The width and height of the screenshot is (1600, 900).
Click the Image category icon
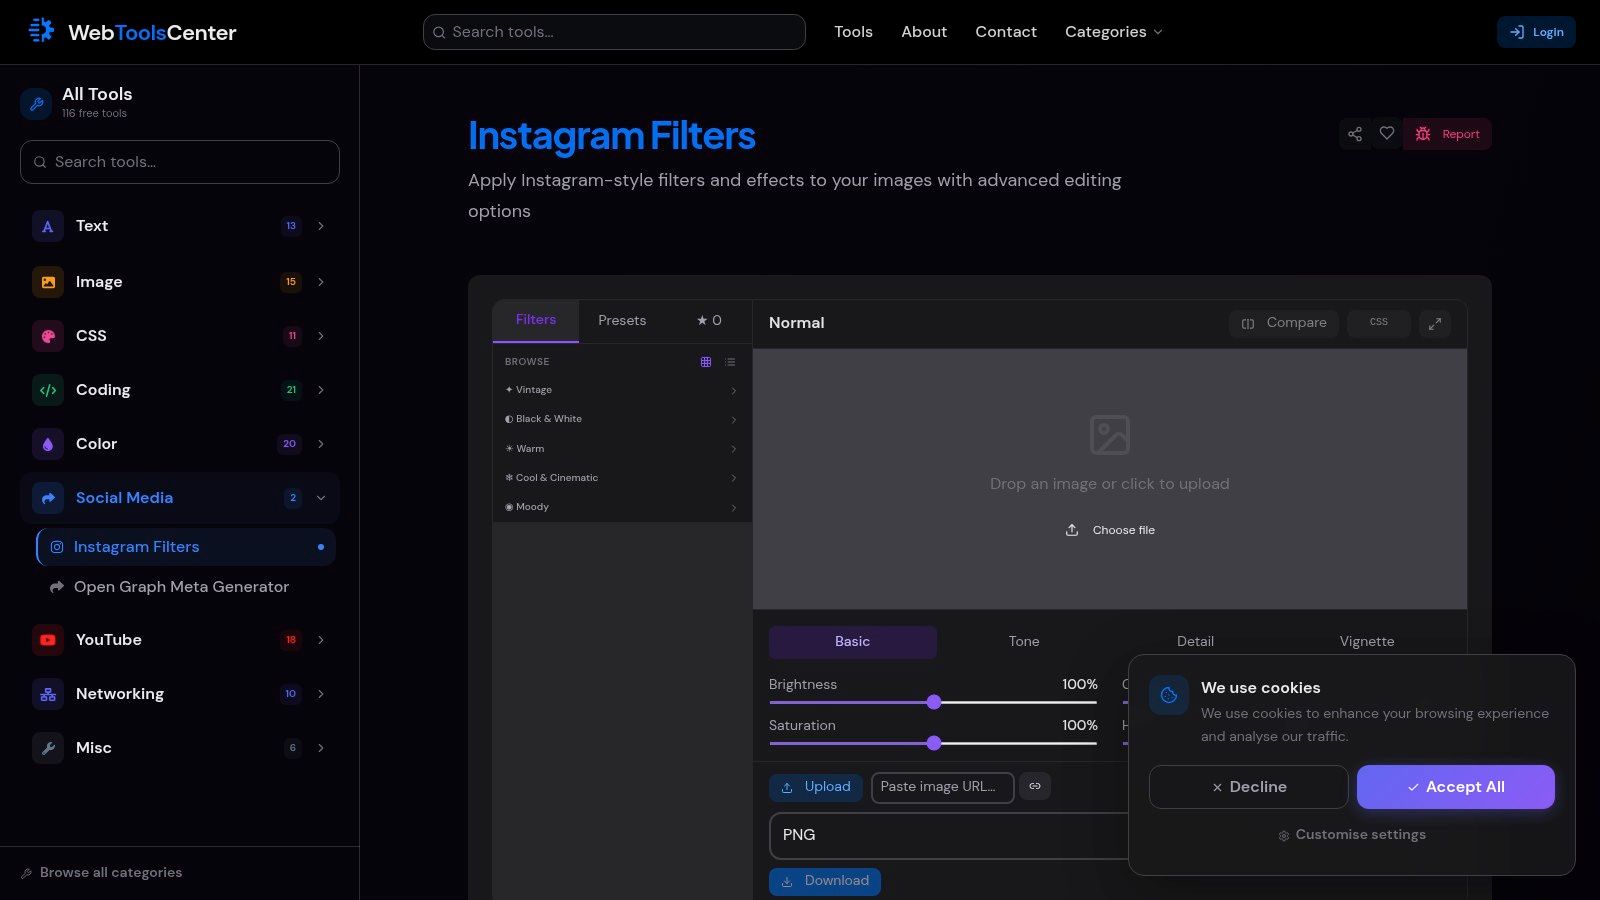coord(48,282)
